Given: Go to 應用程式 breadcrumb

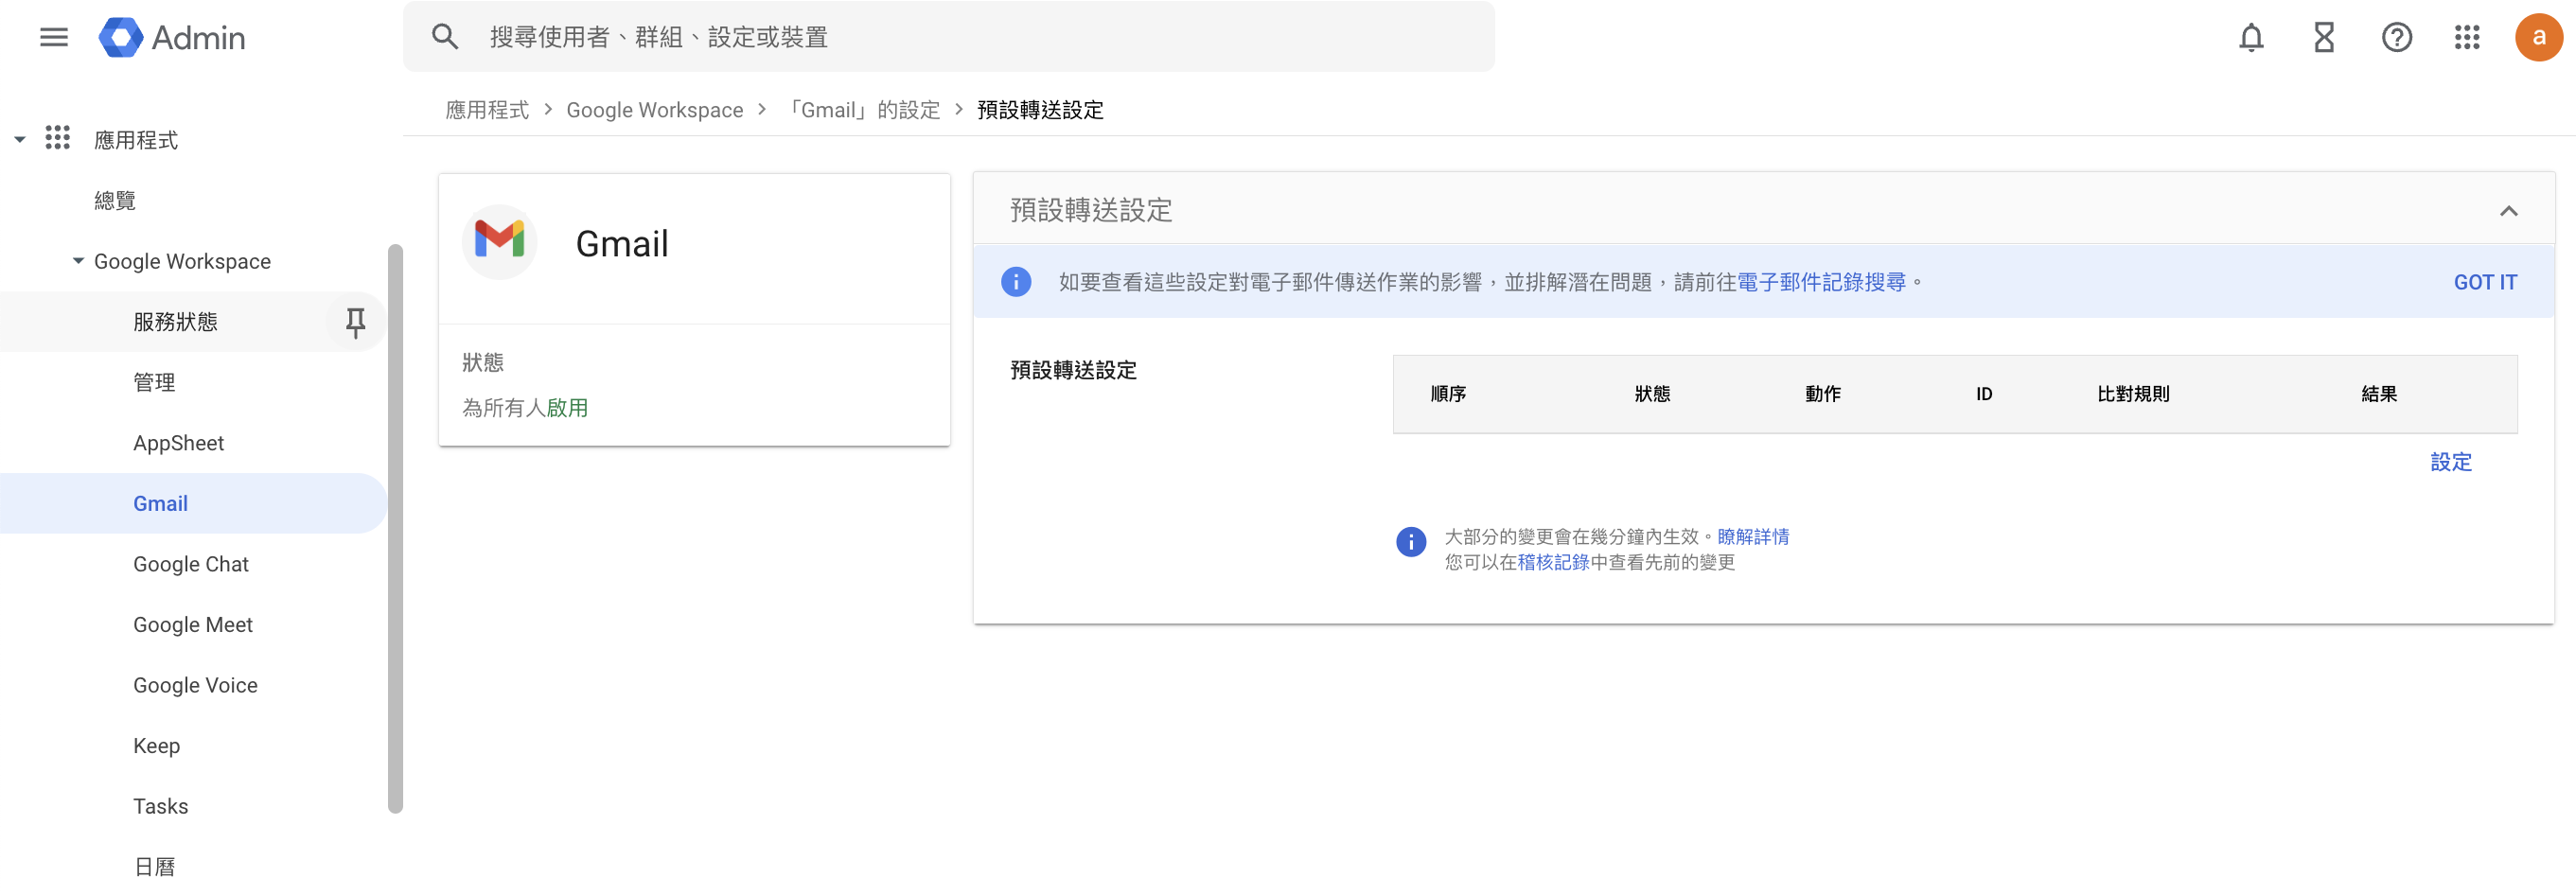Looking at the screenshot, I should click(x=487, y=110).
